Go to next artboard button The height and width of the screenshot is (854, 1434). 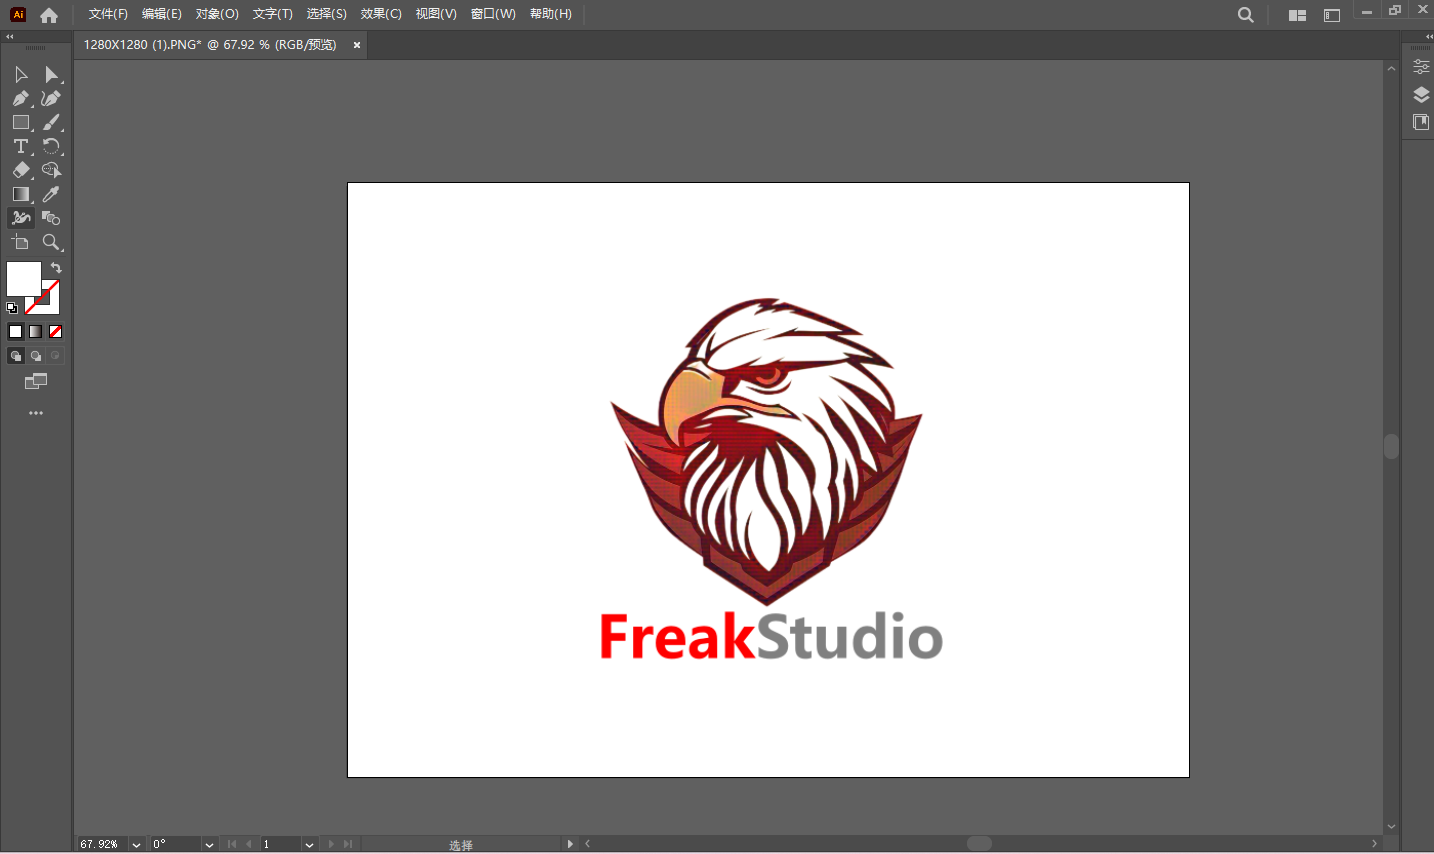(x=331, y=844)
